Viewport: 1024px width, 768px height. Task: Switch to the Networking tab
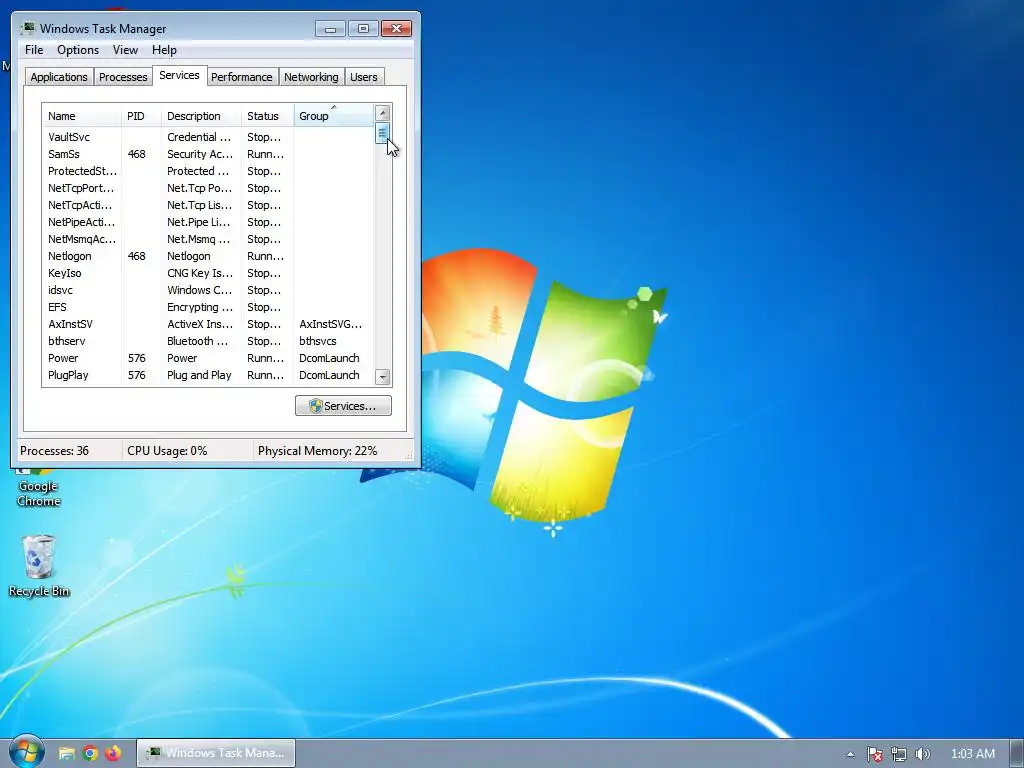click(x=311, y=76)
